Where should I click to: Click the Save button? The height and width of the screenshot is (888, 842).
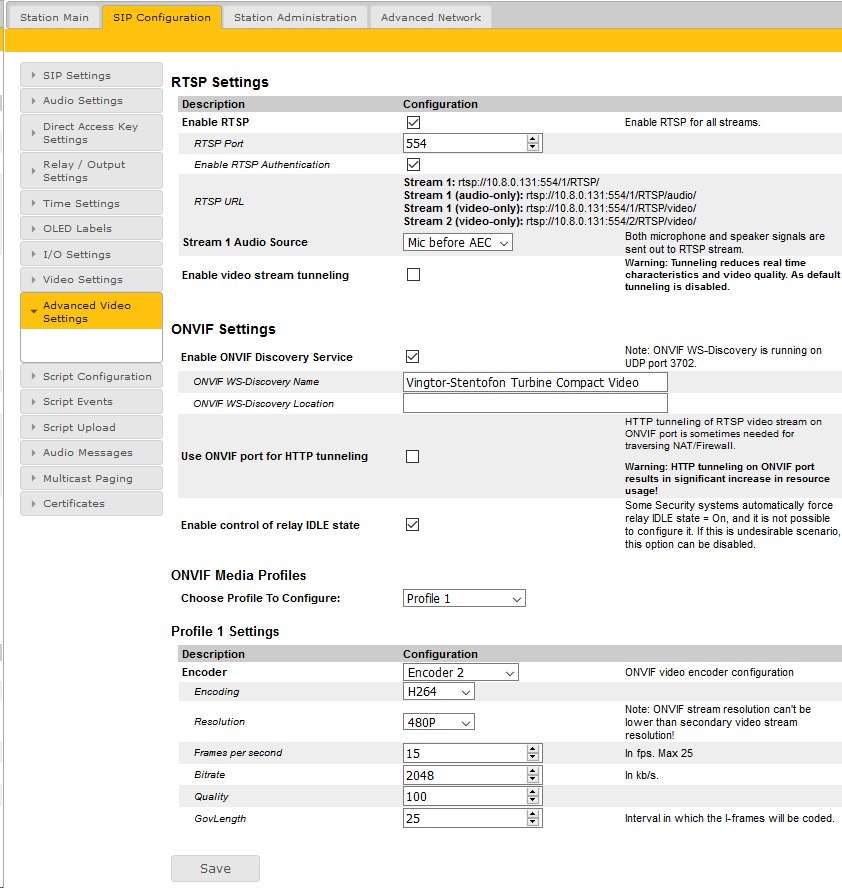click(215, 869)
